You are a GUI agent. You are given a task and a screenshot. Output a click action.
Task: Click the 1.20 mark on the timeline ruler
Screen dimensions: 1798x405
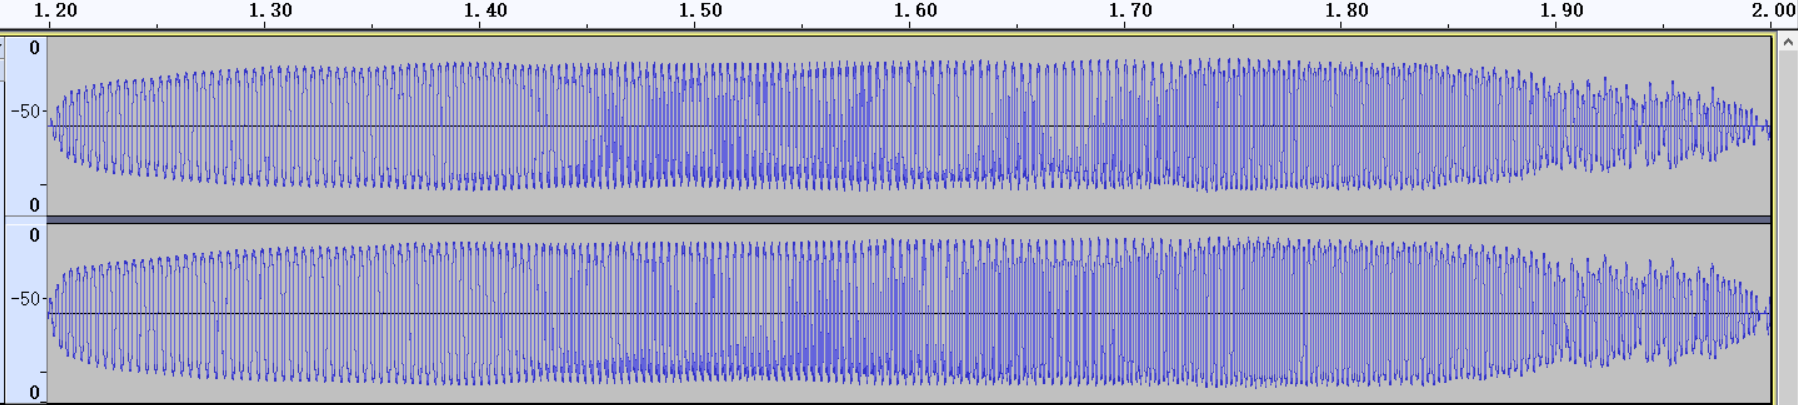point(55,10)
